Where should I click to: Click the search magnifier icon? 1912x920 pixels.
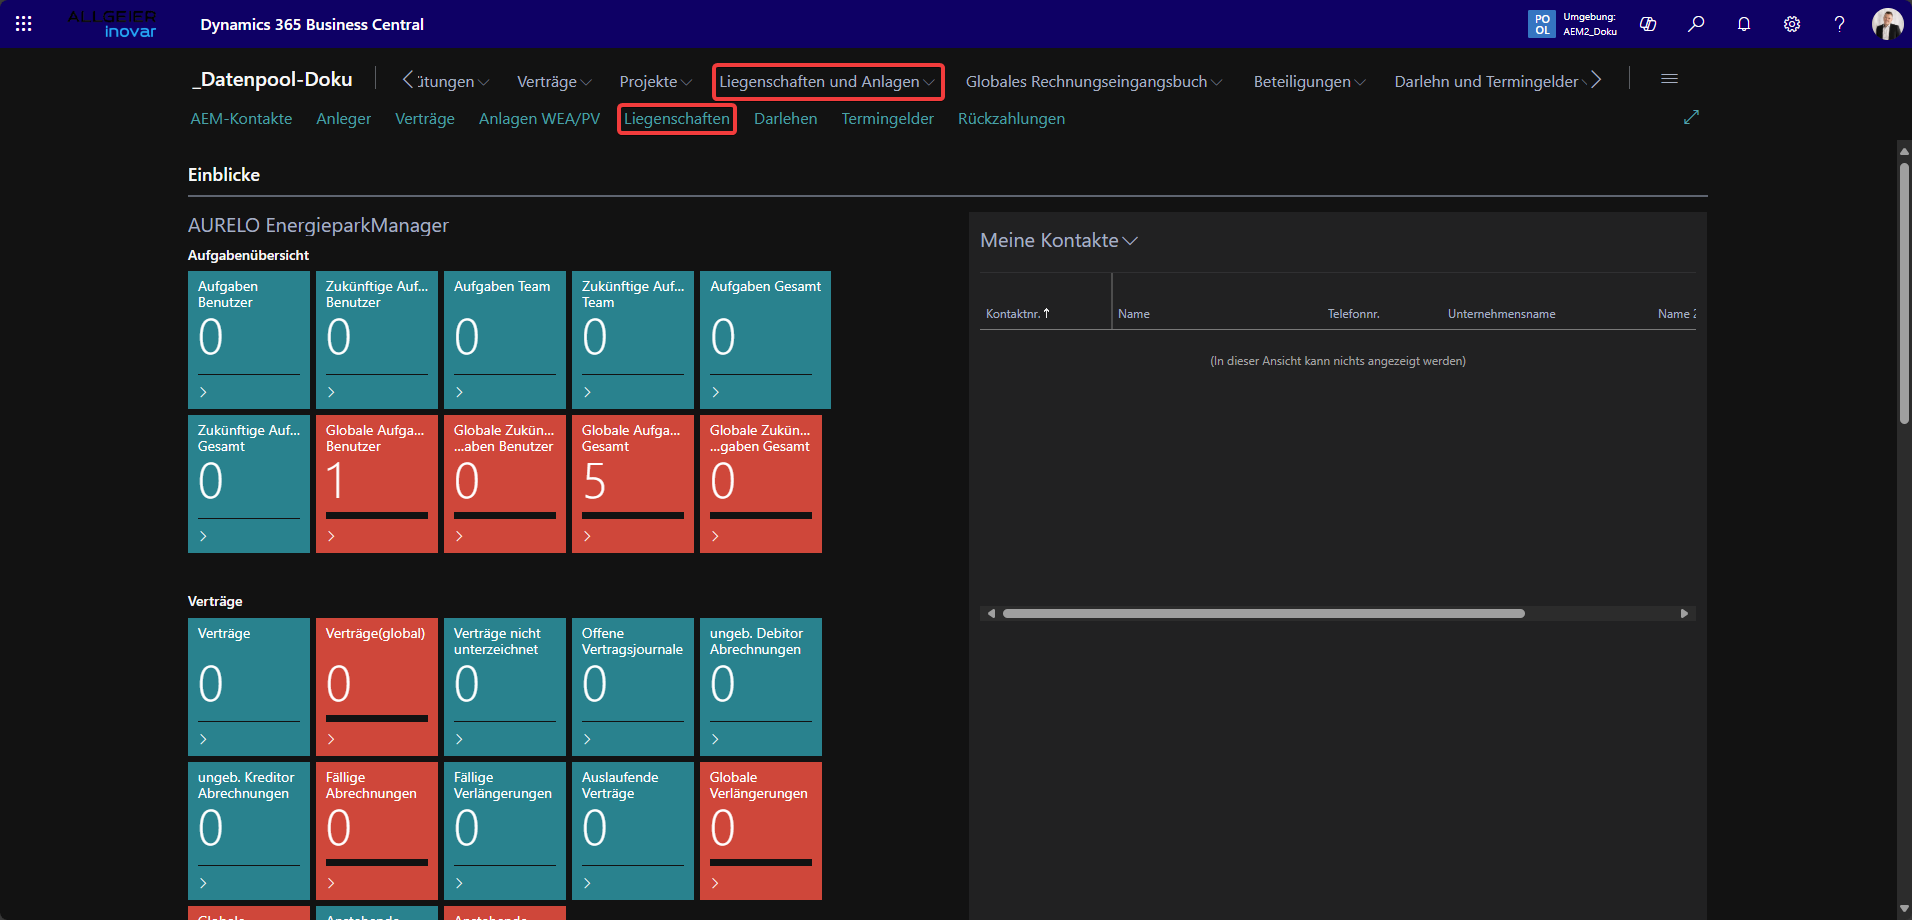click(1696, 24)
